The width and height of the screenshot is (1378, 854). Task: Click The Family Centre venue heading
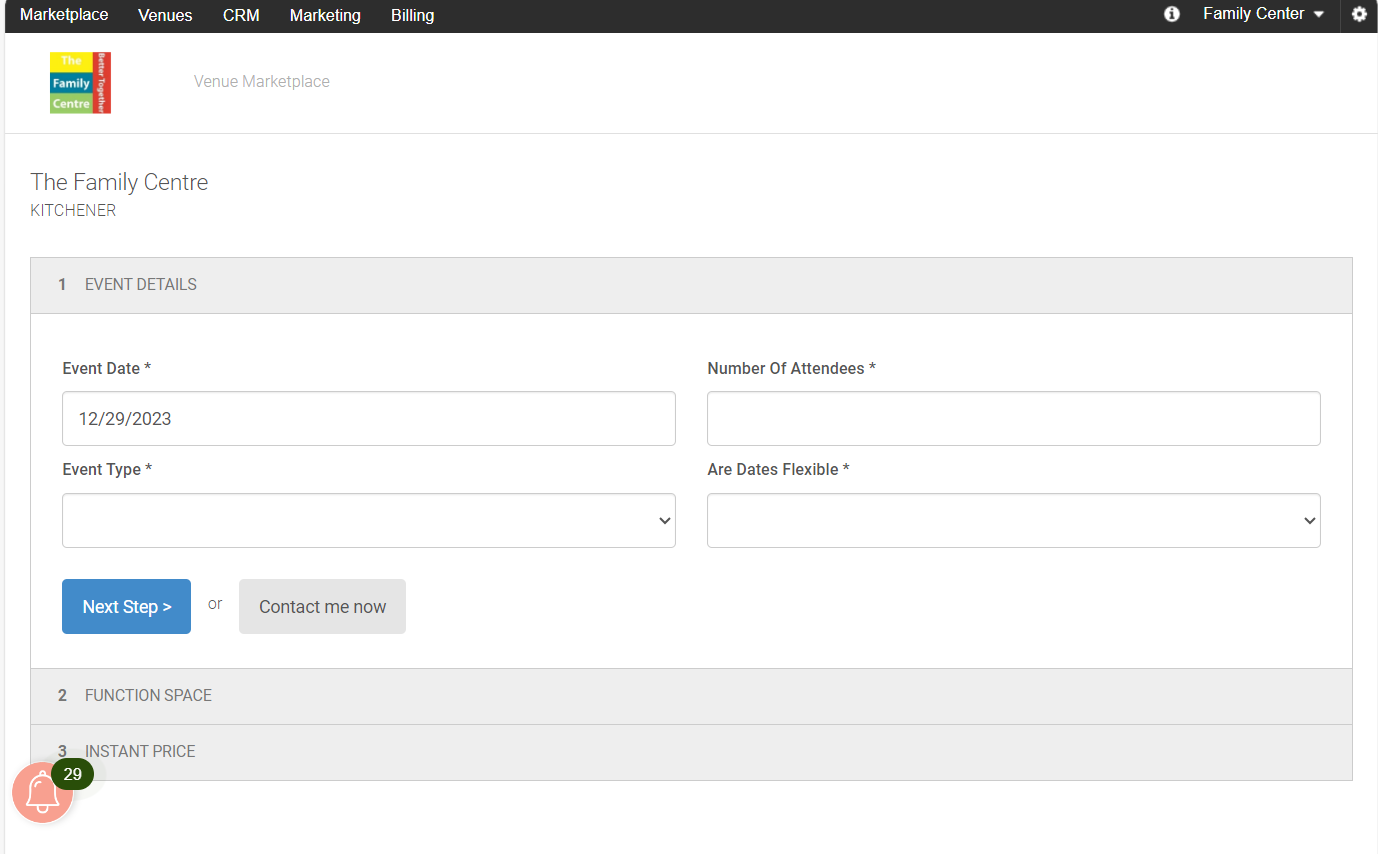(x=120, y=182)
